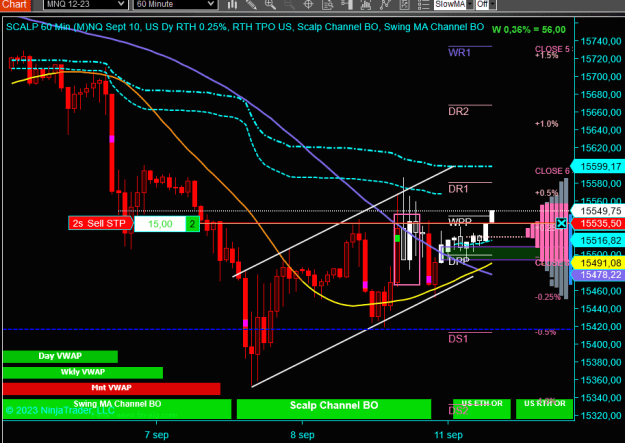Click the +1.0% level label
Screen dimensions: 625x443
click(x=546, y=124)
